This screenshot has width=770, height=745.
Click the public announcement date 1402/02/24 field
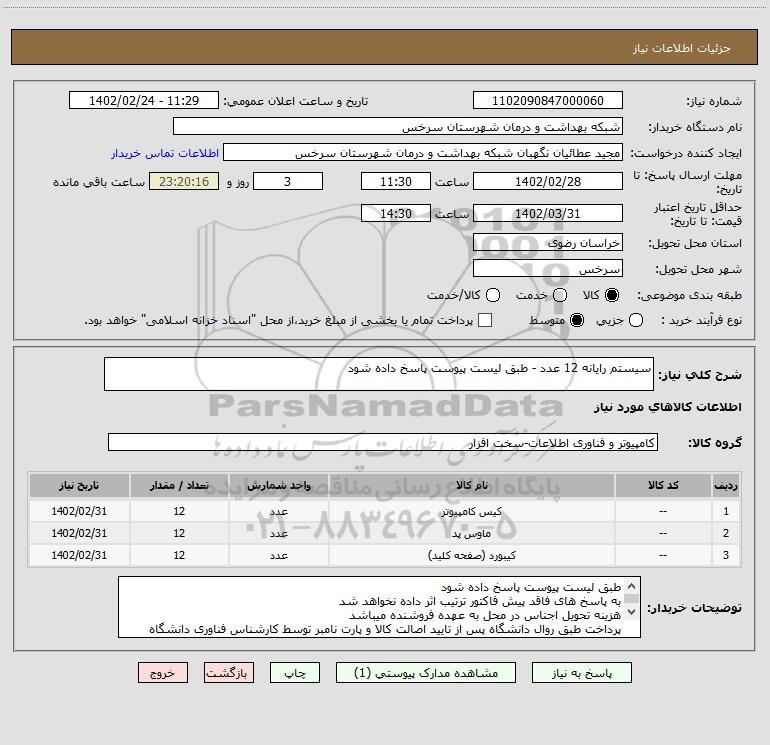[144, 100]
